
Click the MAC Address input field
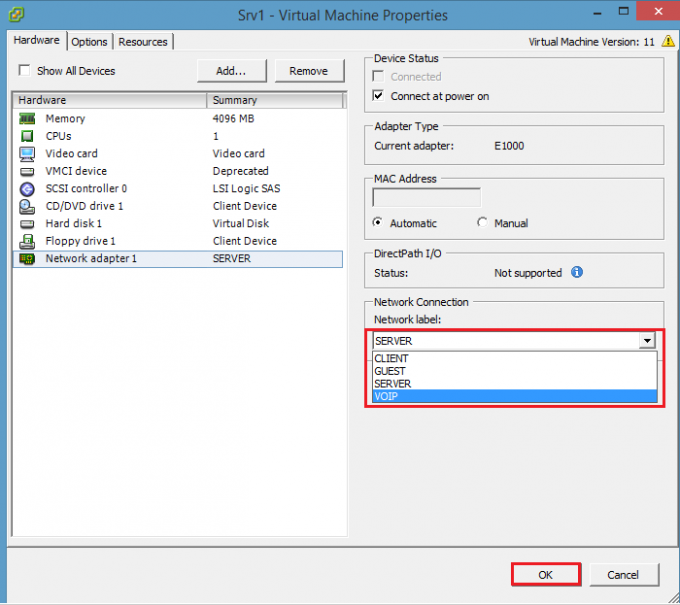(x=427, y=198)
